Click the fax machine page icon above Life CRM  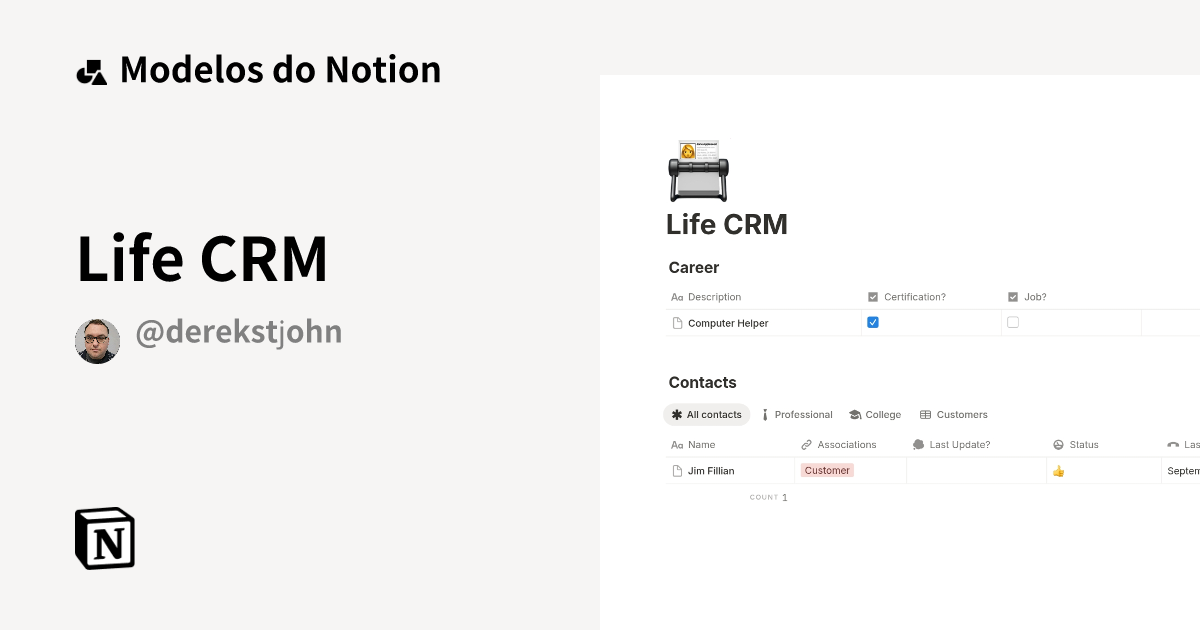pyautogui.click(x=698, y=168)
